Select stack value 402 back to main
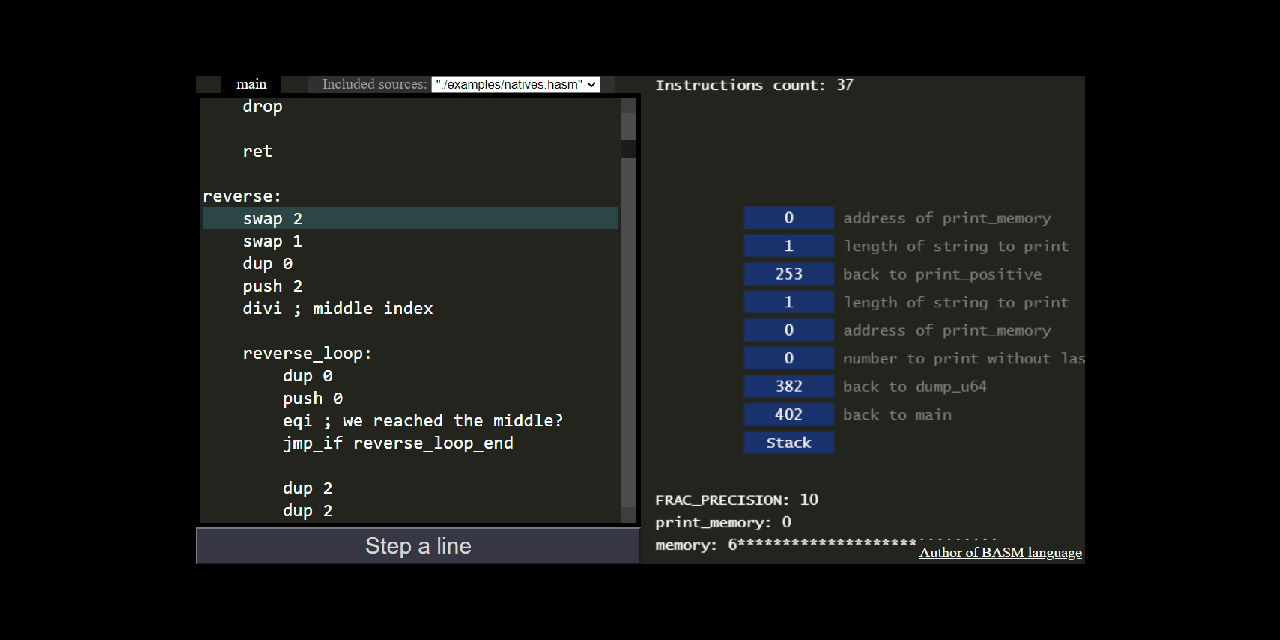This screenshot has width=1280, height=640. coord(788,414)
